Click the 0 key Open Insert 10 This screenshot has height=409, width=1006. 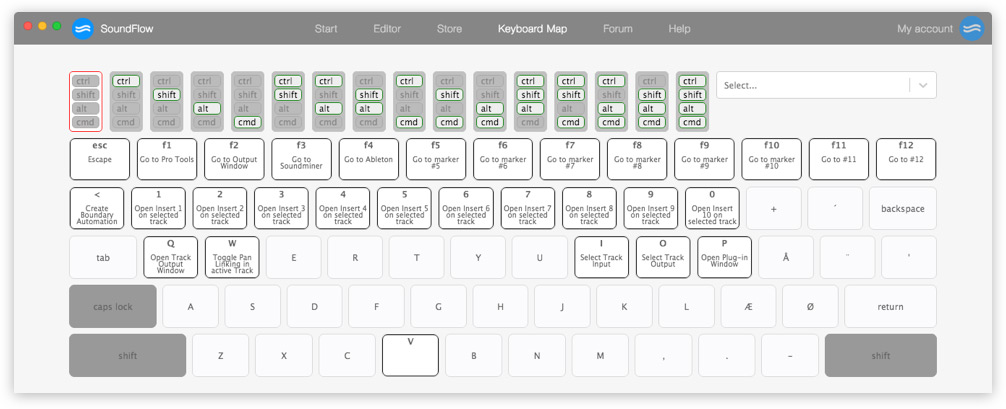click(x=712, y=208)
